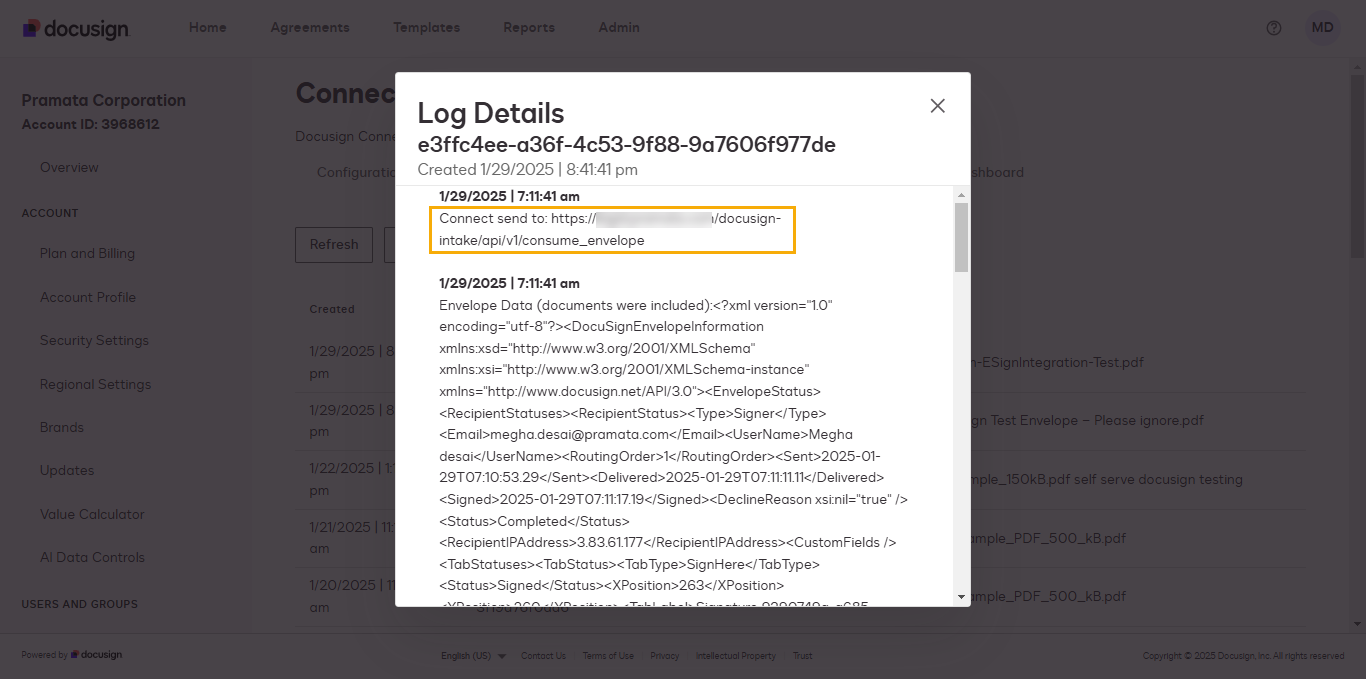The height and width of the screenshot is (679, 1366).
Task: Open Value Calculator in sidebar
Action: click(92, 515)
